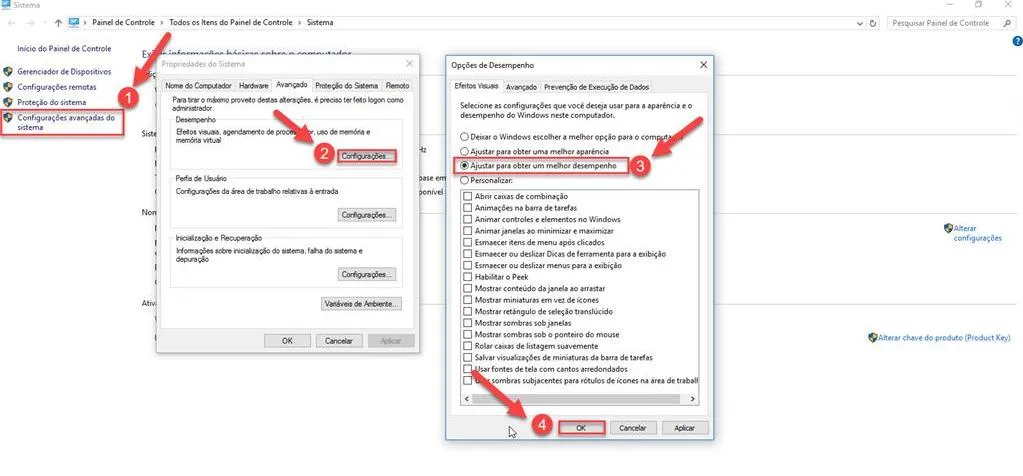Click the refresh icon beside address bar
This screenshot has height=476, width=1023.
[x=874, y=23]
